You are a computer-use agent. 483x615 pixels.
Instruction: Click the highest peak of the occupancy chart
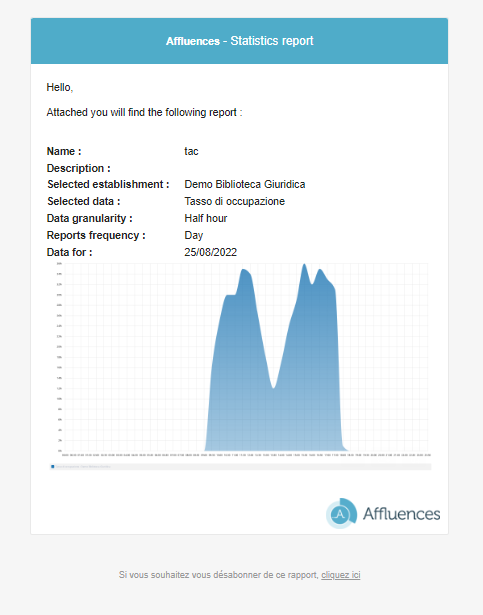click(304, 265)
